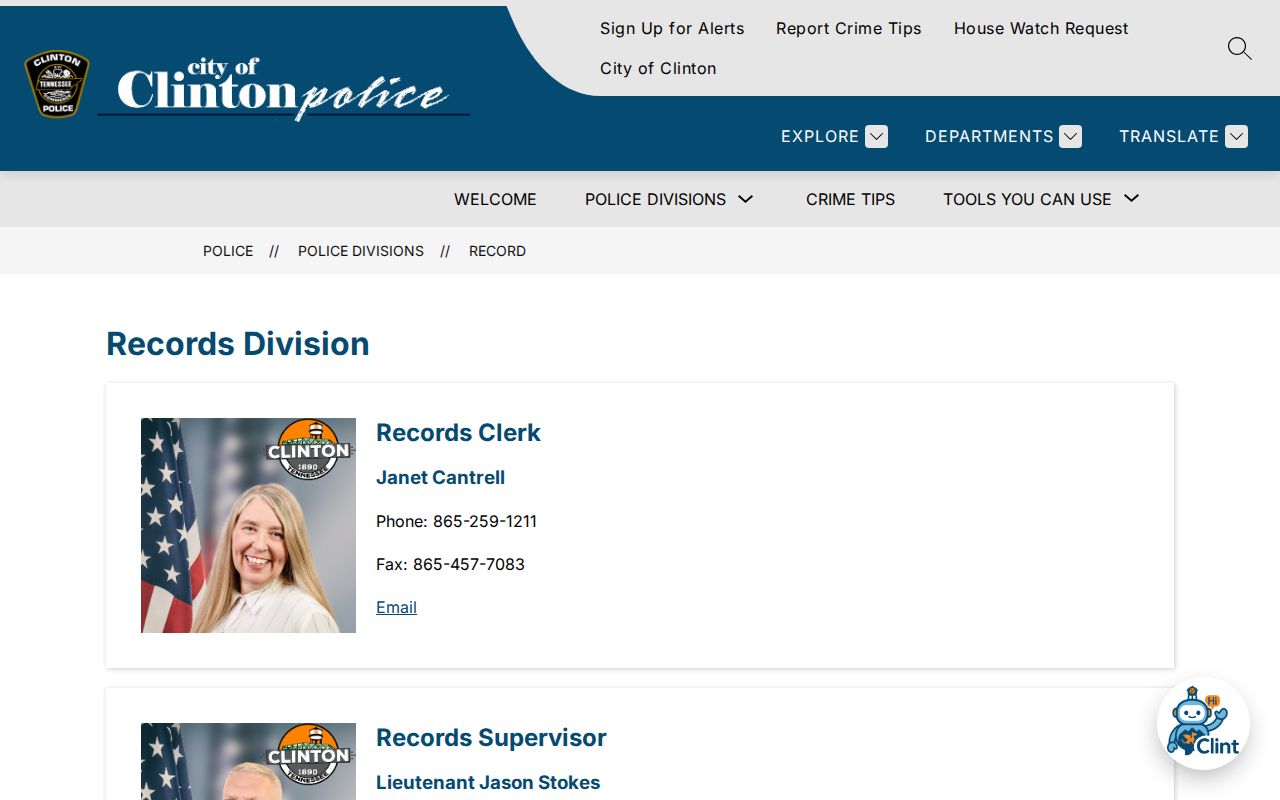
Task: Open the Clint chatbot robot icon
Action: [1203, 724]
